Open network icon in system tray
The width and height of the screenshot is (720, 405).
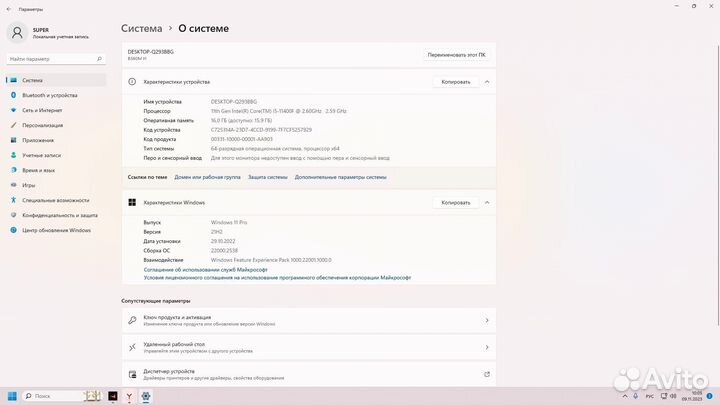point(664,396)
